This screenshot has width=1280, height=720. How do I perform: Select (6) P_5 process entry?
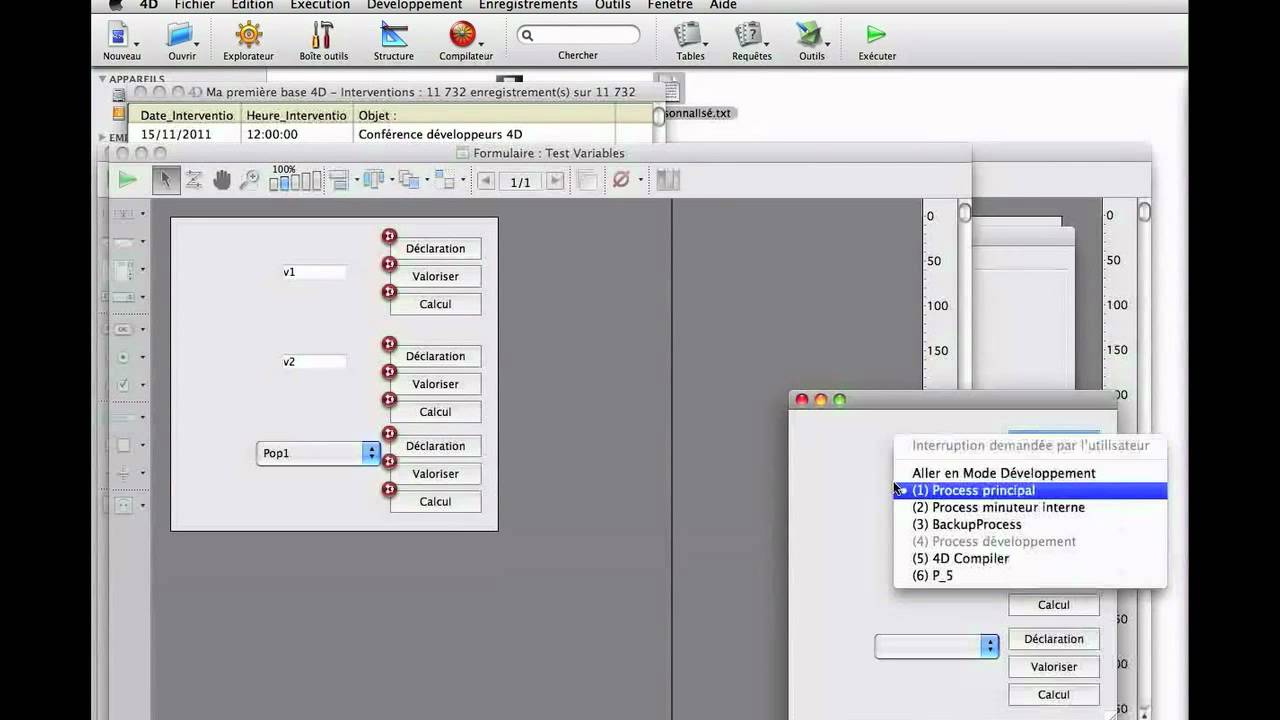point(1030,575)
